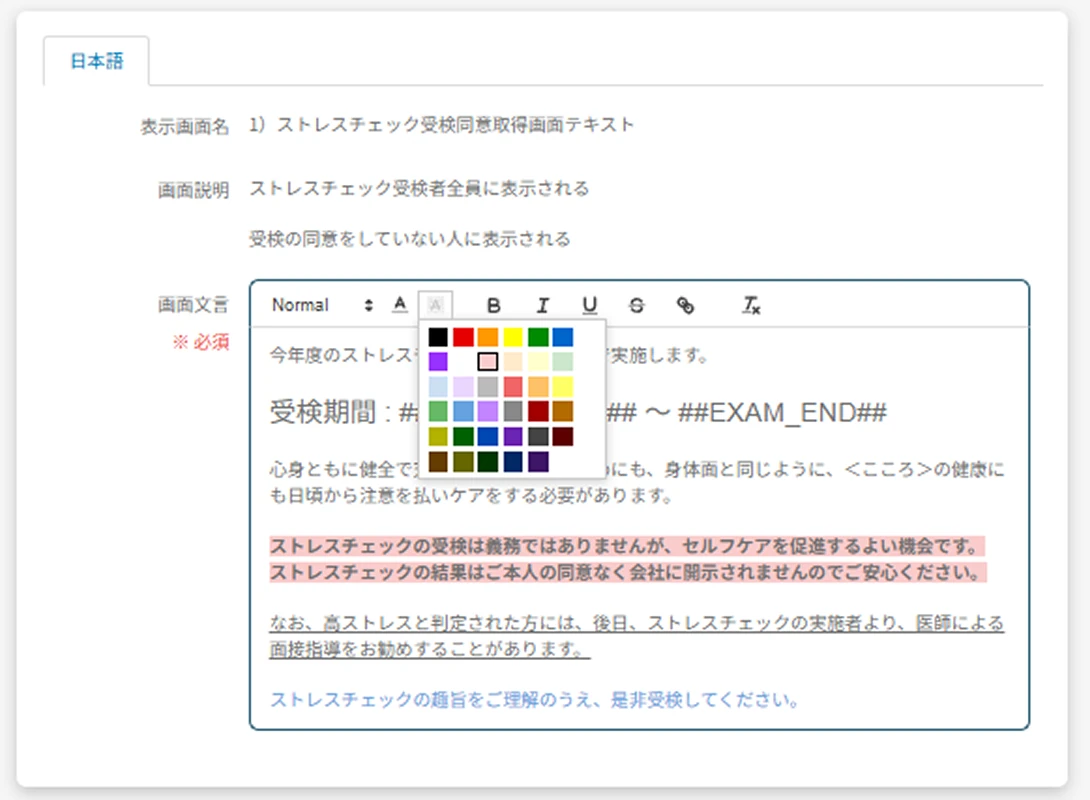1090x800 pixels.
Task: Pick the charcoal dark gray swatch
Action: coord(538,436)
